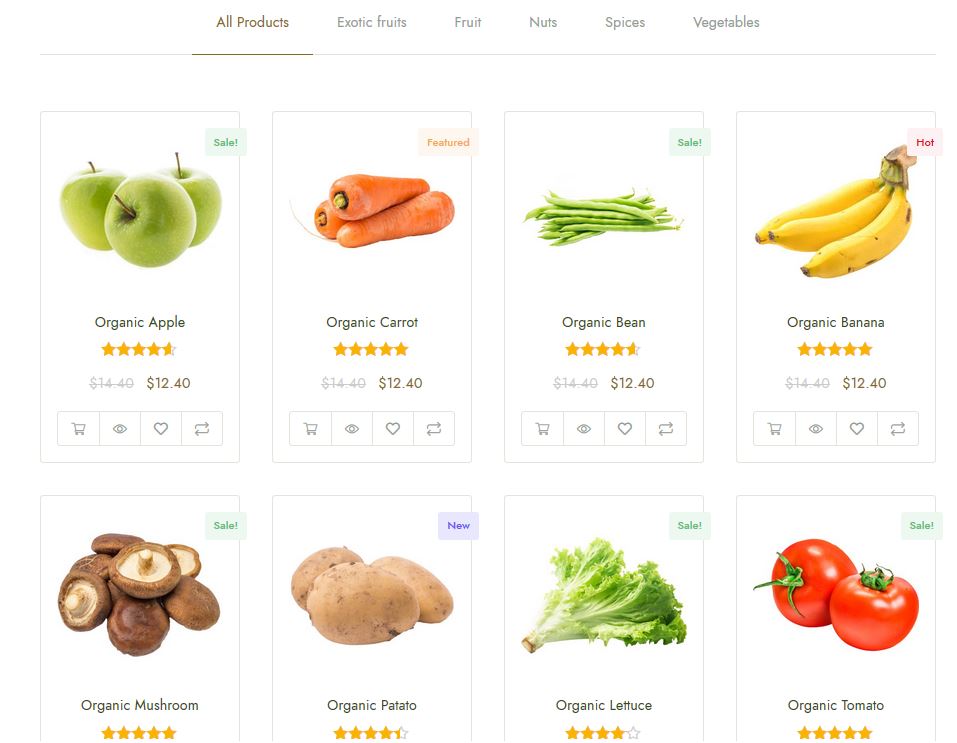Add Organic Apple to wishlist

pyautogui.click(x=161, y=429)
